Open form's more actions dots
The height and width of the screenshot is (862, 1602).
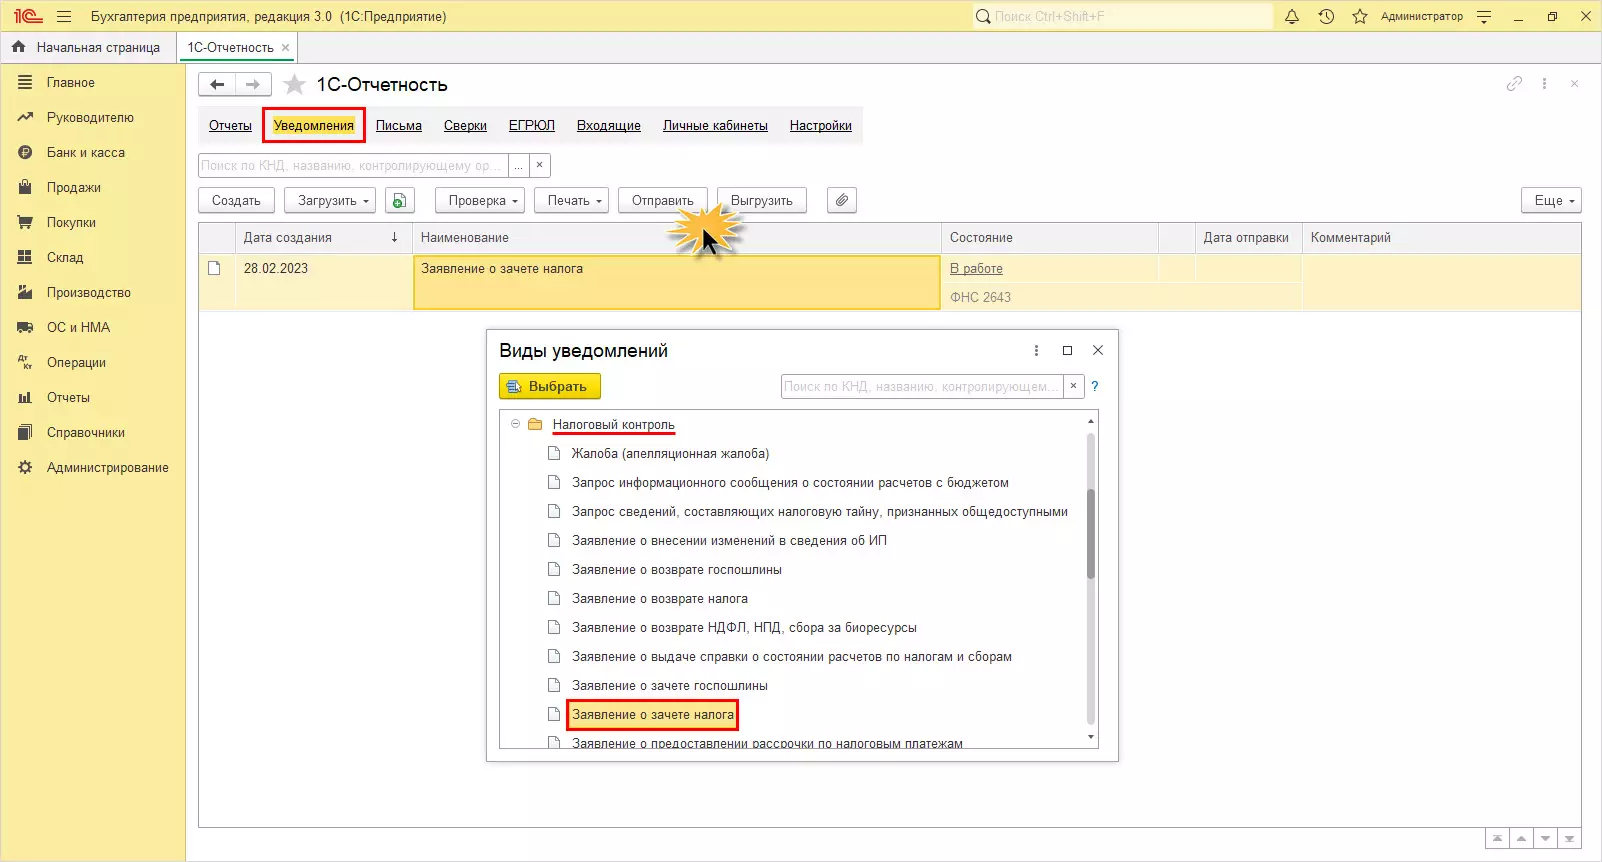(1544, 84)
